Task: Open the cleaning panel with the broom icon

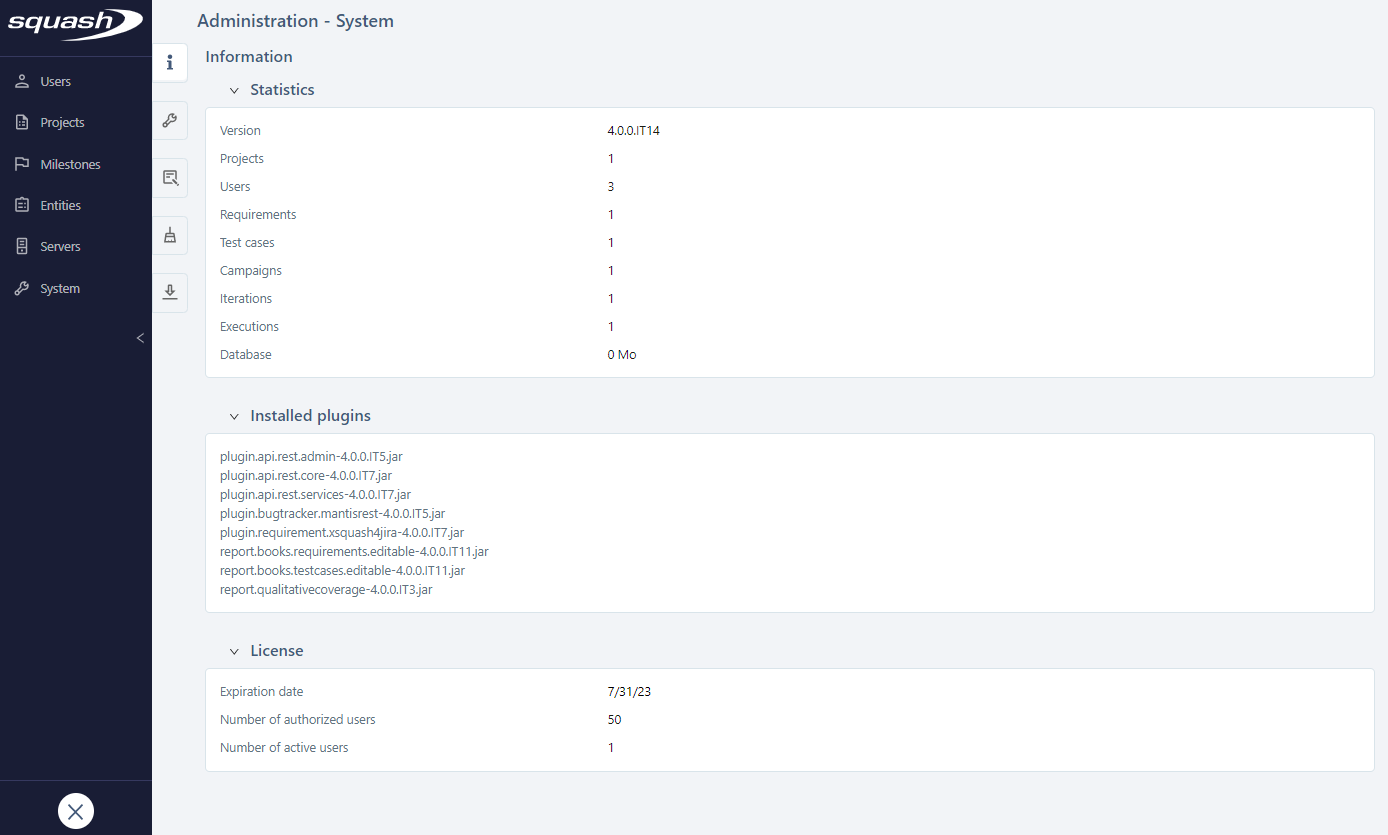Action: [170, 235]
